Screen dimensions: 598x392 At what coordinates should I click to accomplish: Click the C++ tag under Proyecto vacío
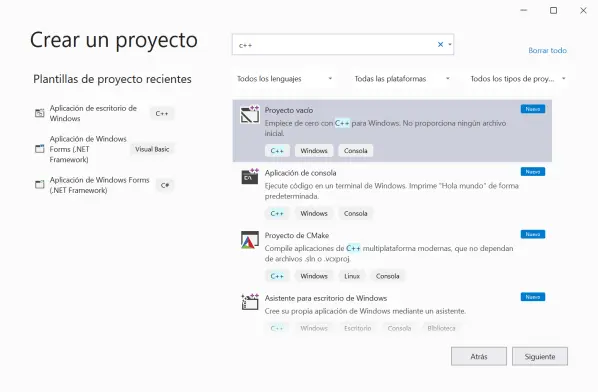point(277,151)
